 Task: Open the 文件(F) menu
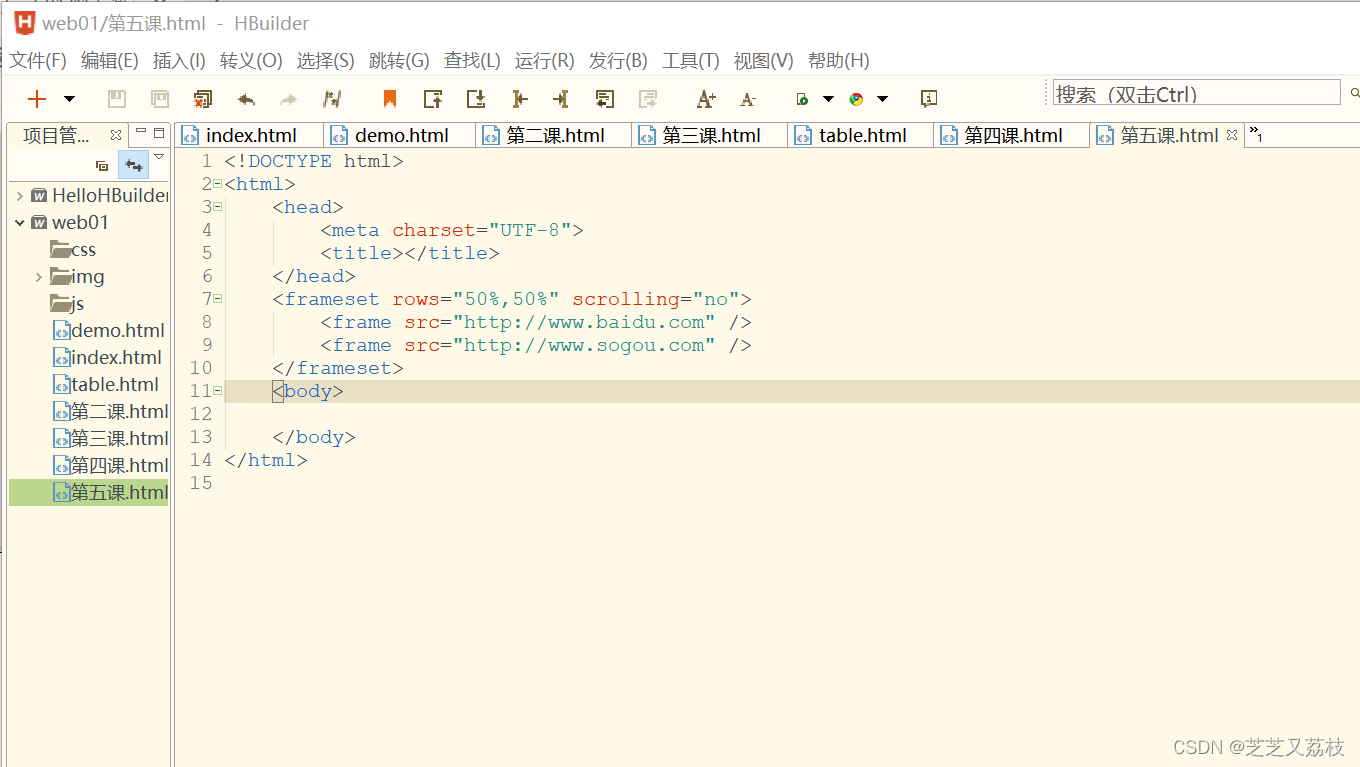(x=38, y=61)
